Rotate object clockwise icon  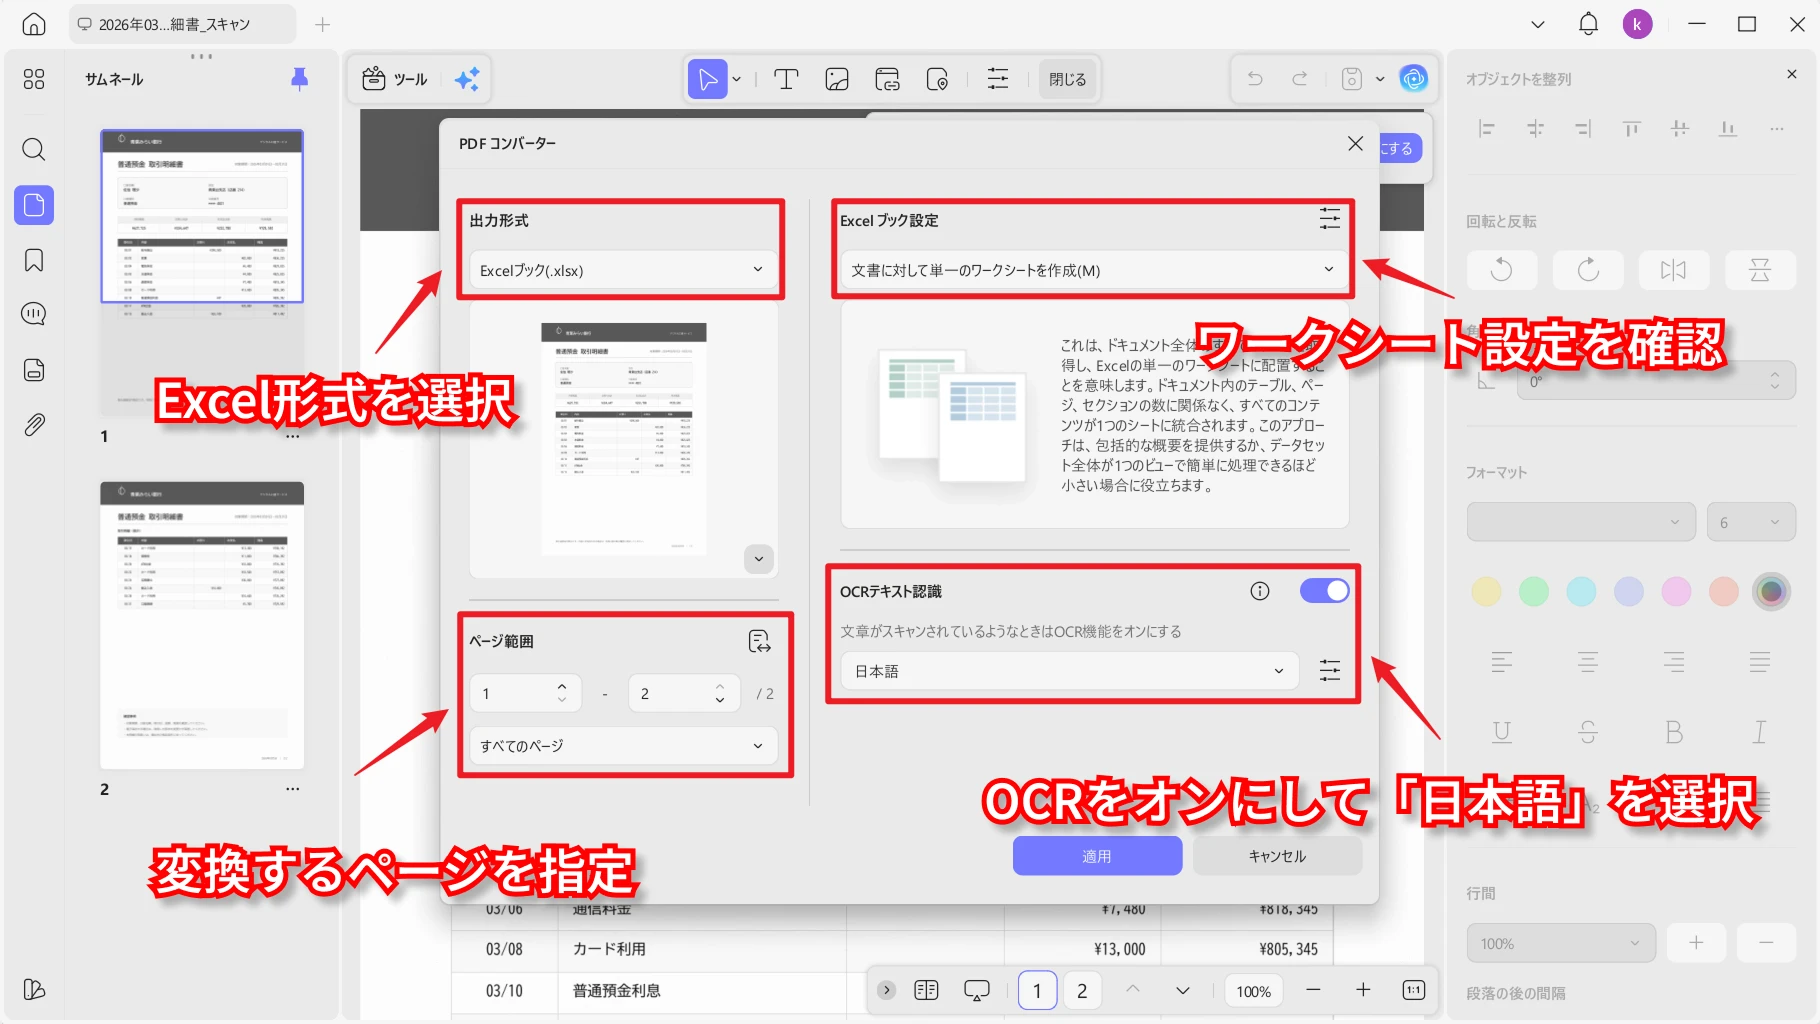tap(1588, 270)
